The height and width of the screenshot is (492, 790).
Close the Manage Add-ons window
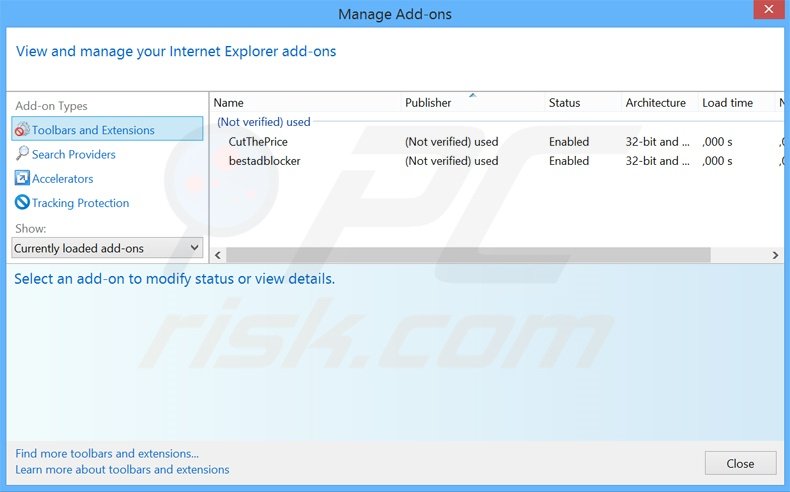740,463
